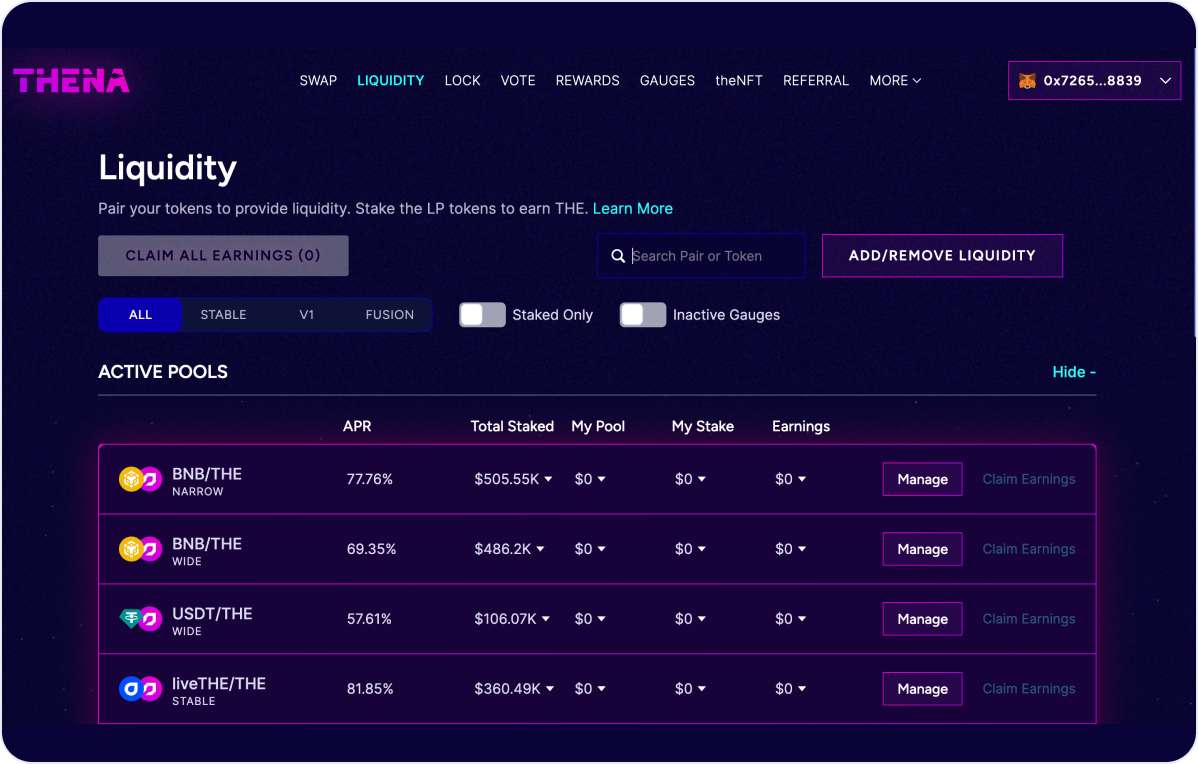
Task: Select the ALL pools filter tab
Action: pyautogui.click(x=140, y=315)
